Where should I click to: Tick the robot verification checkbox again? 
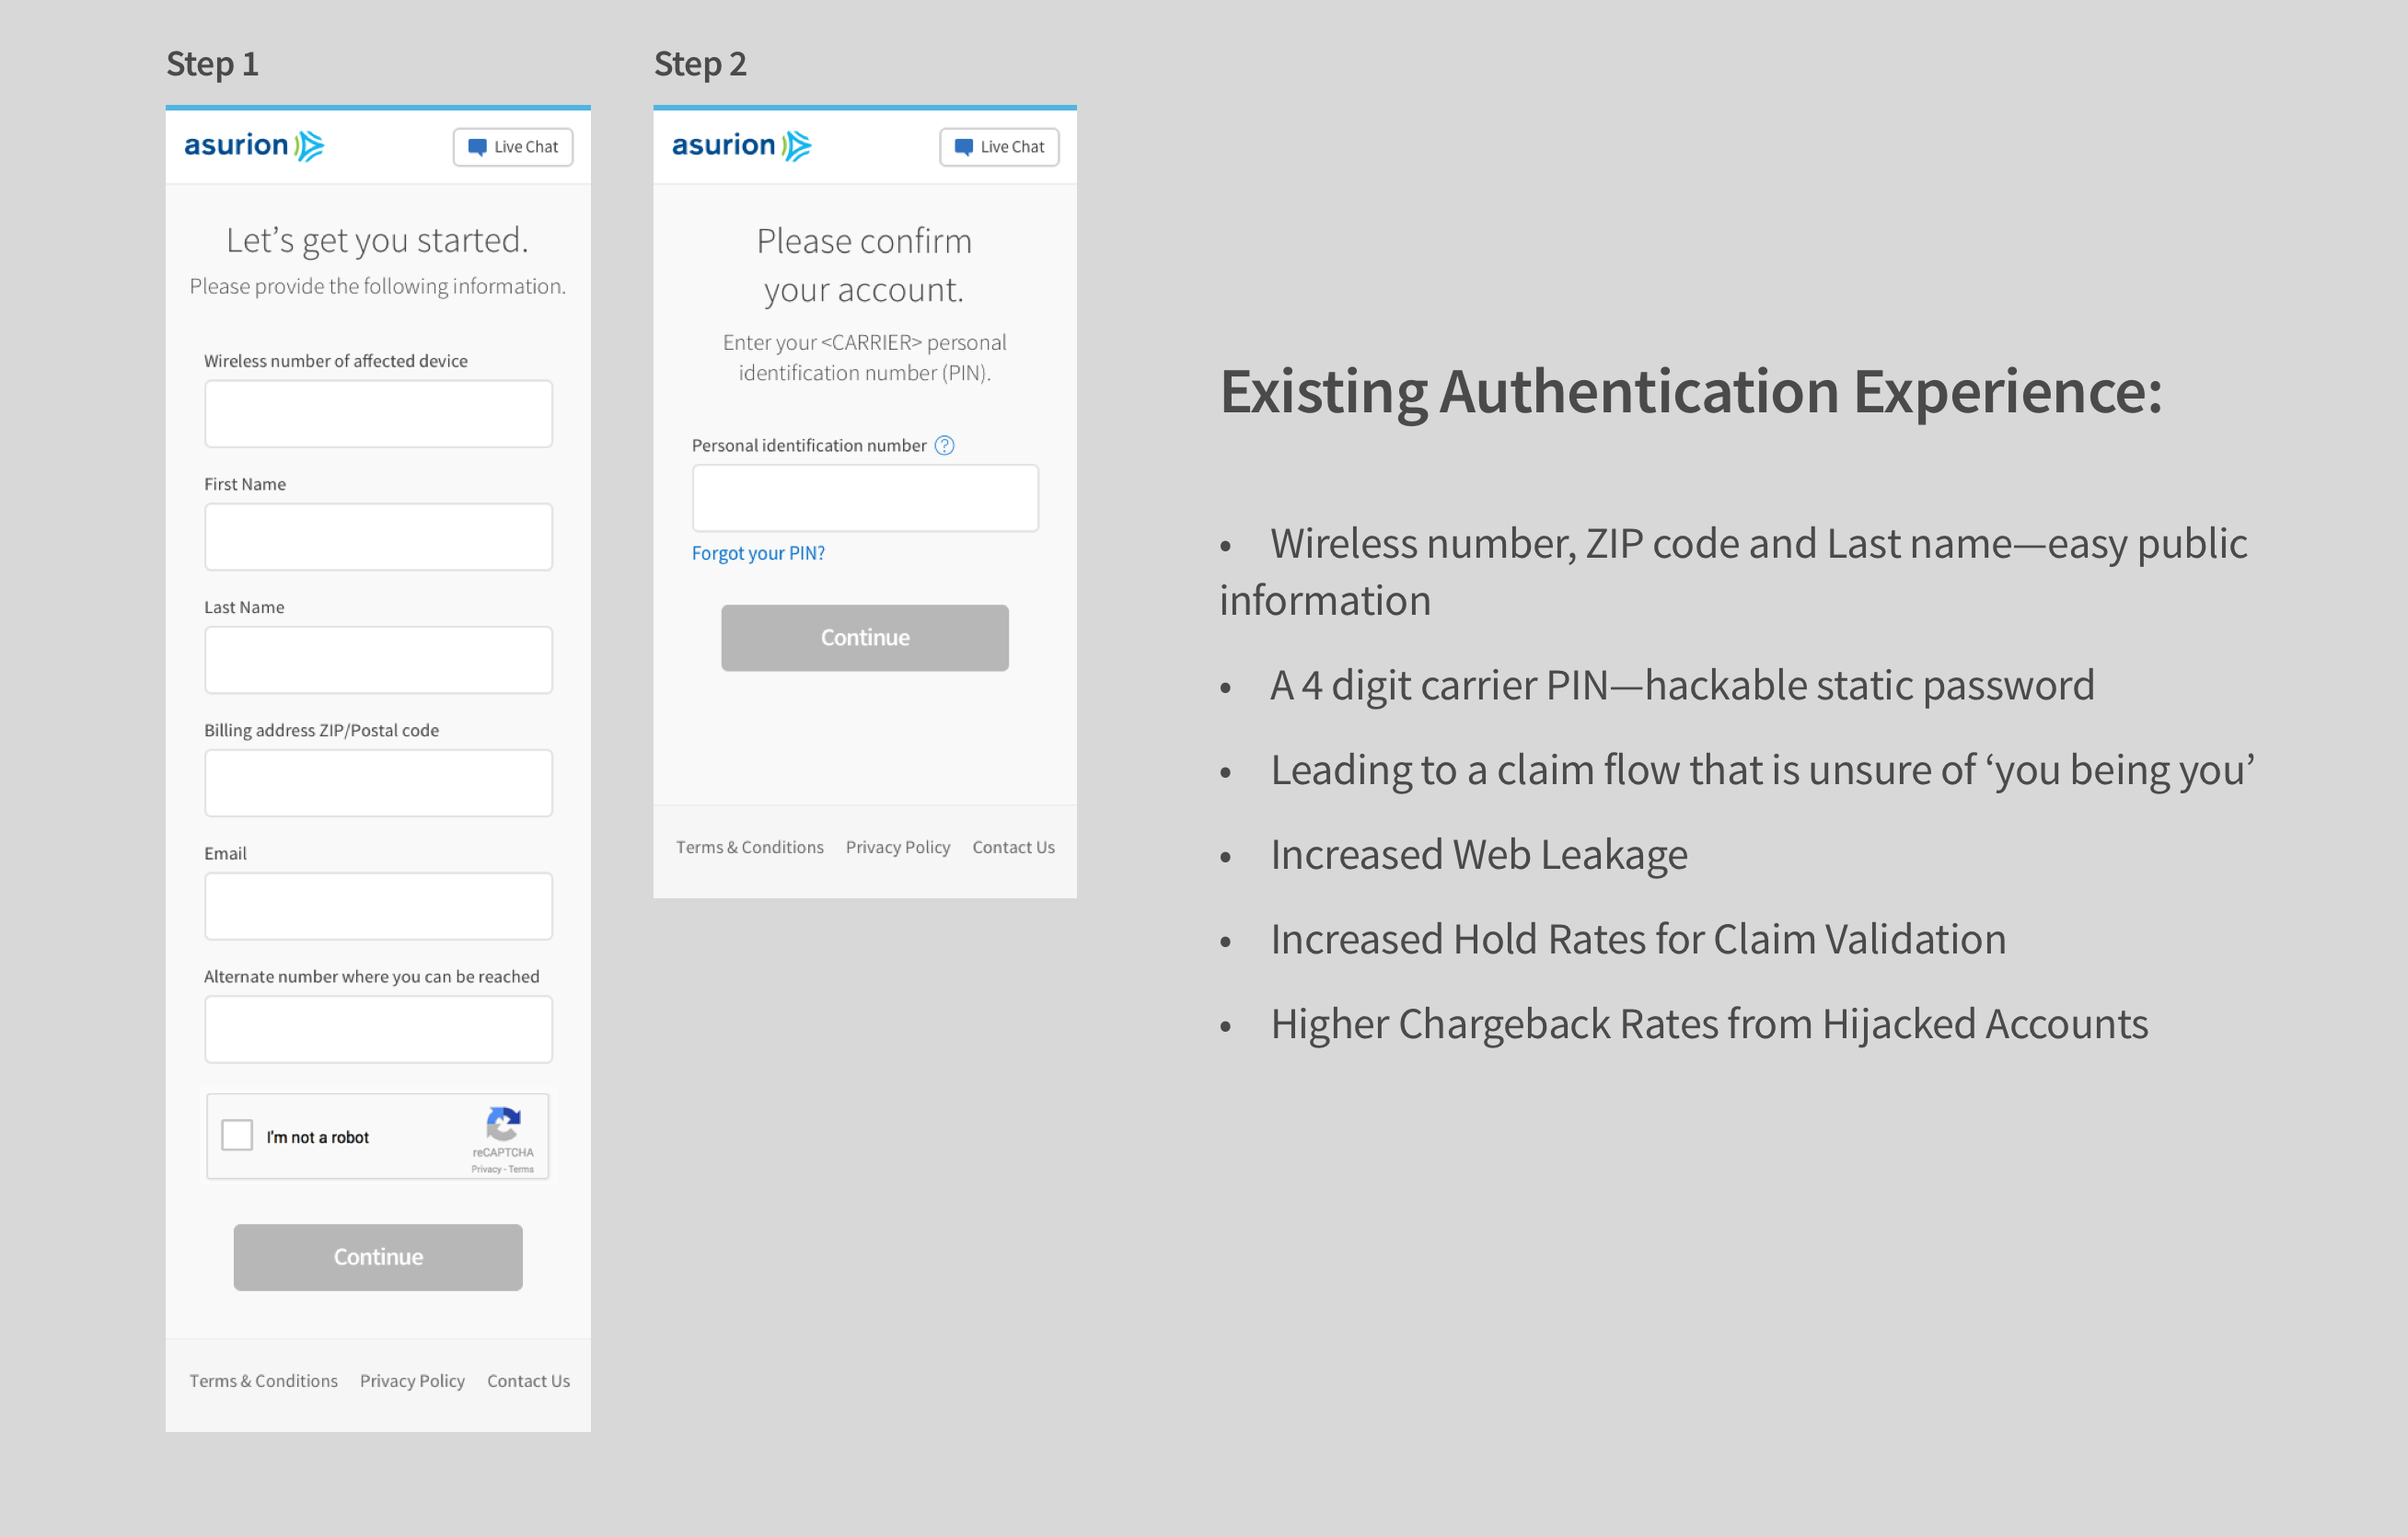[x=237, y=1135]
